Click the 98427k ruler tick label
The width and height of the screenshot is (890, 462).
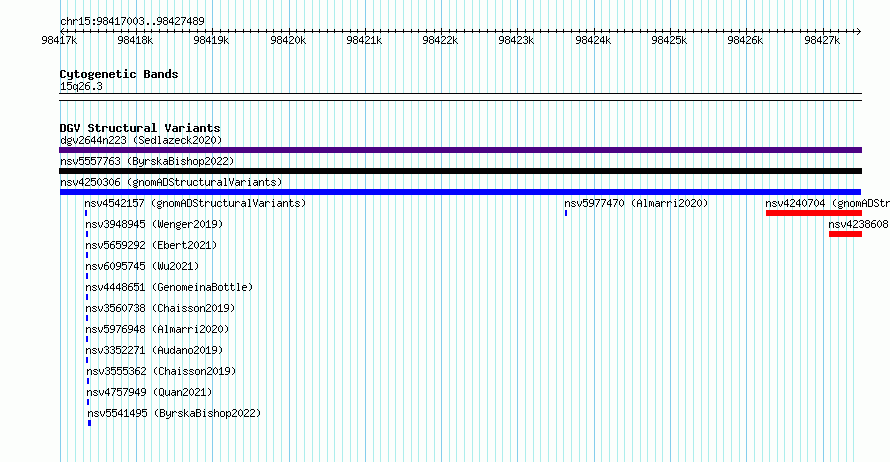click(822, 40)
